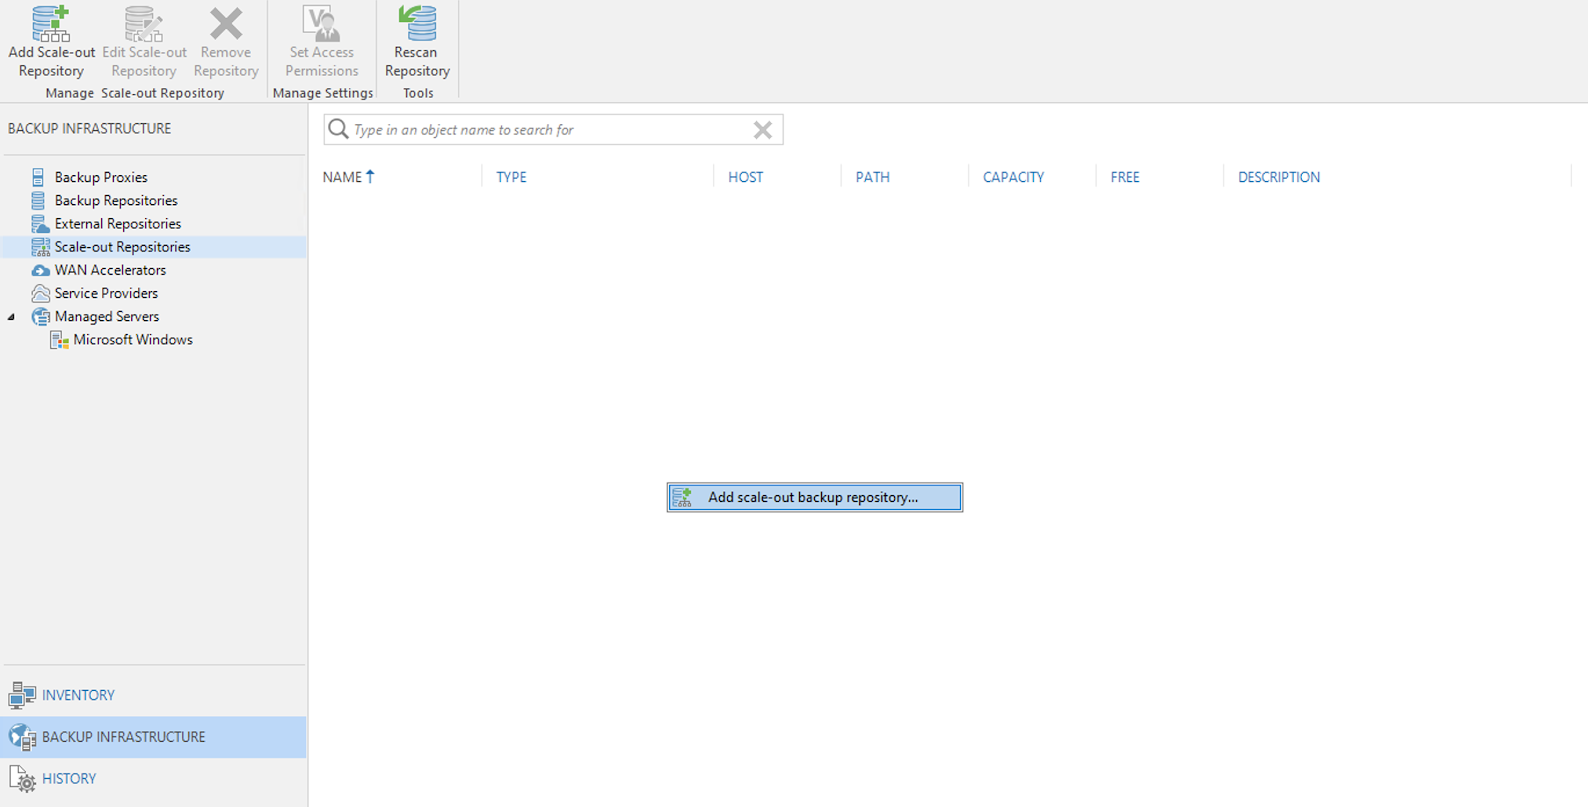1588x807 pixels.
Task: Collapse the Managed Servers tree node
Action: pos(12,317)
